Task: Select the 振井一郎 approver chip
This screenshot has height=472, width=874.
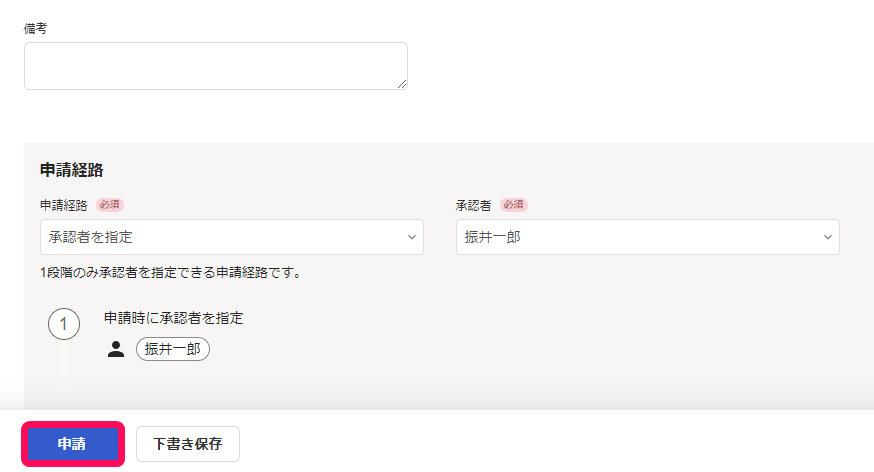Action: point(173,349)
